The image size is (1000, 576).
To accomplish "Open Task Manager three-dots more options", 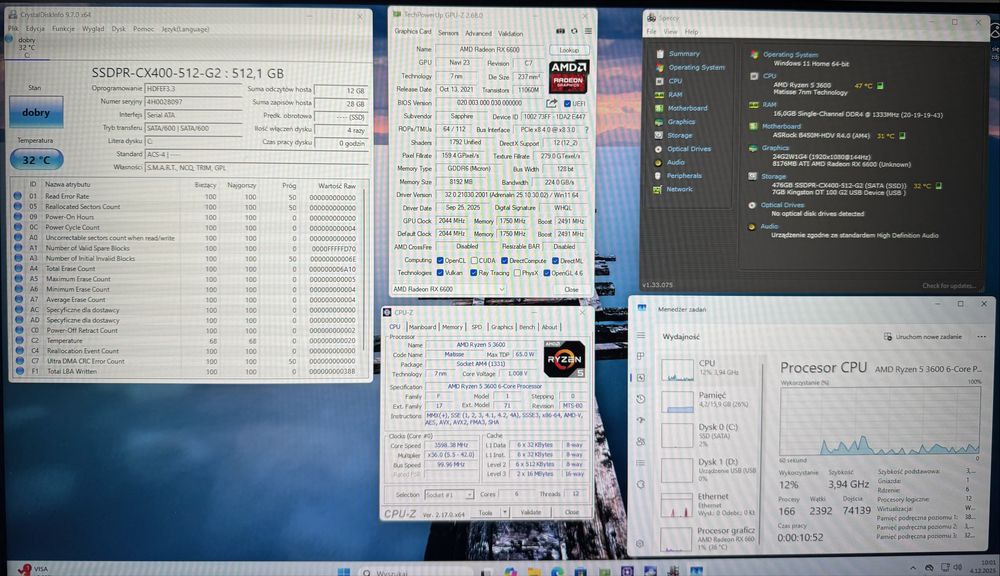I will pyautogui.click(x=981, y=336).
